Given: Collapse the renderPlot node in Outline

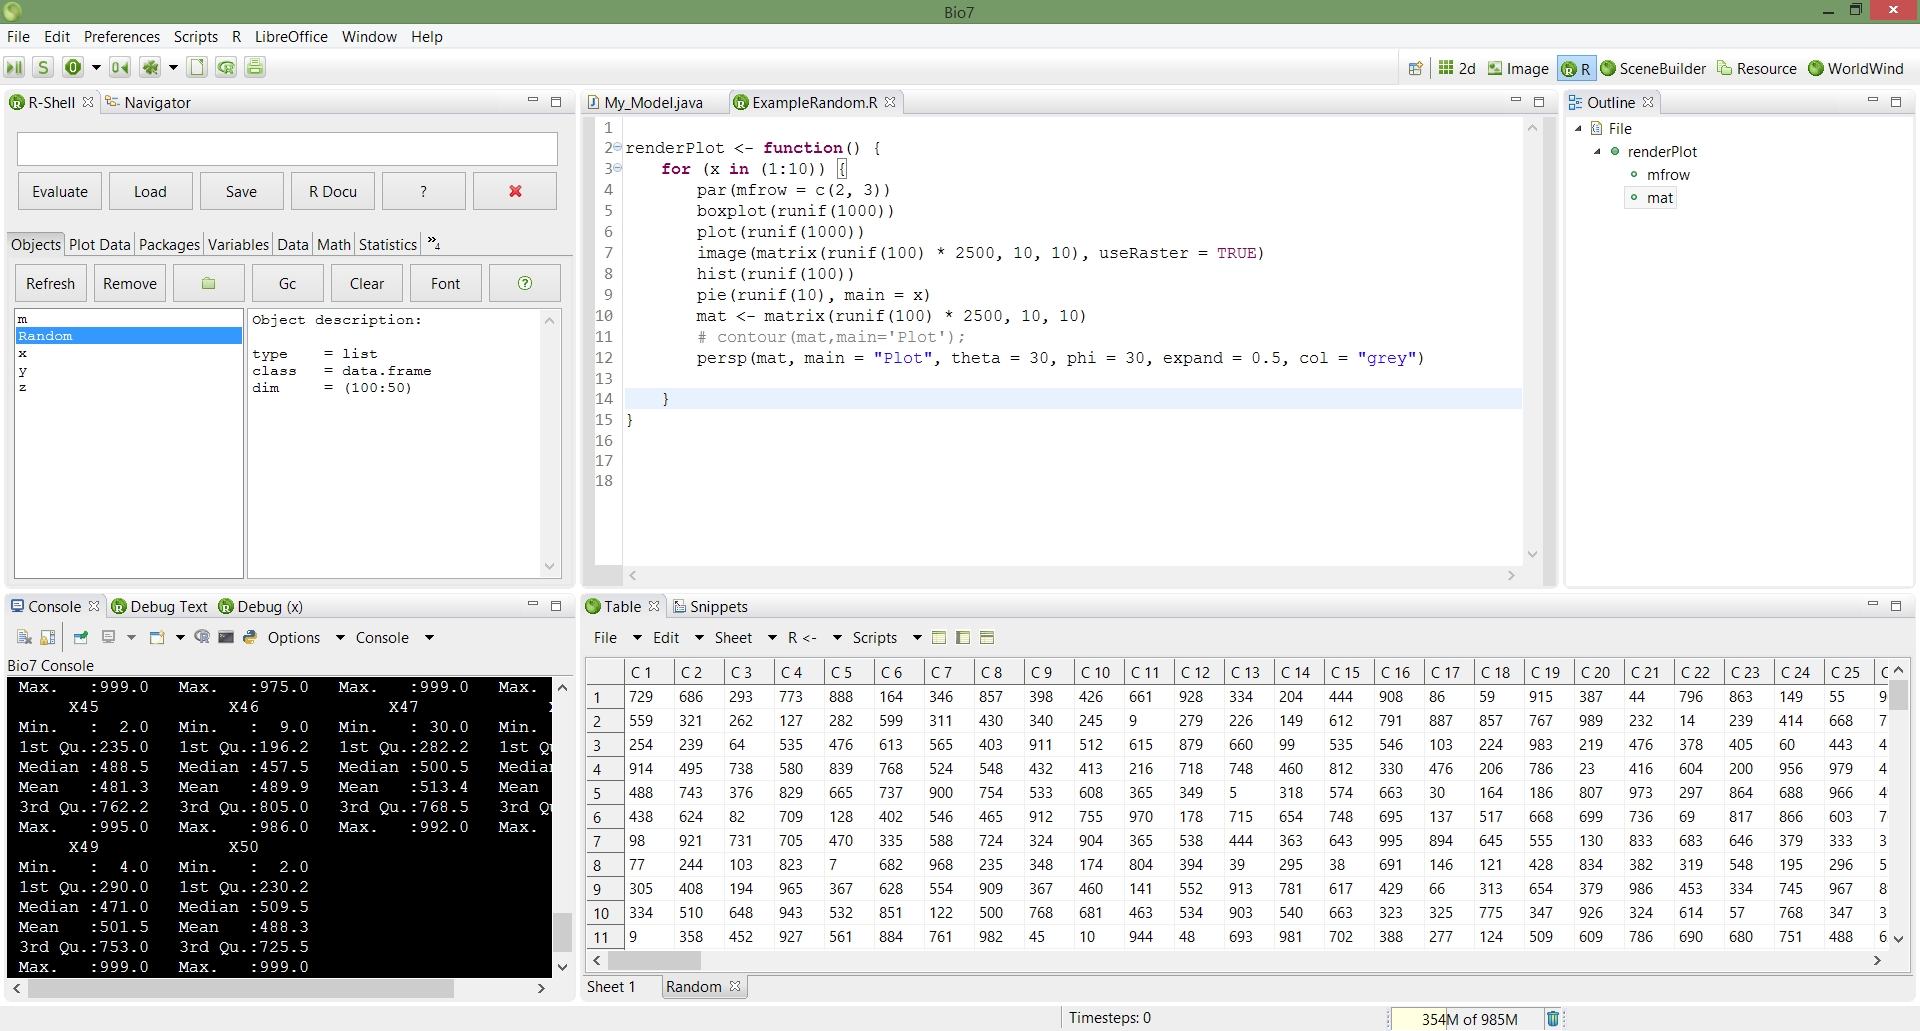Looking at the screenshot, I should tap(1597, 152).
